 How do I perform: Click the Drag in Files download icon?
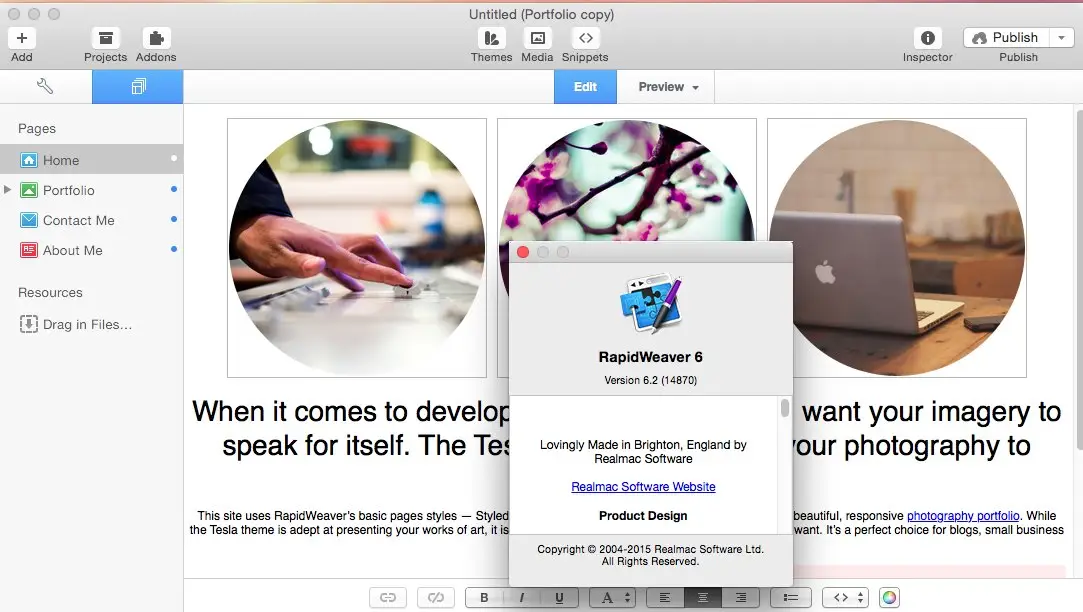point(28,324)
